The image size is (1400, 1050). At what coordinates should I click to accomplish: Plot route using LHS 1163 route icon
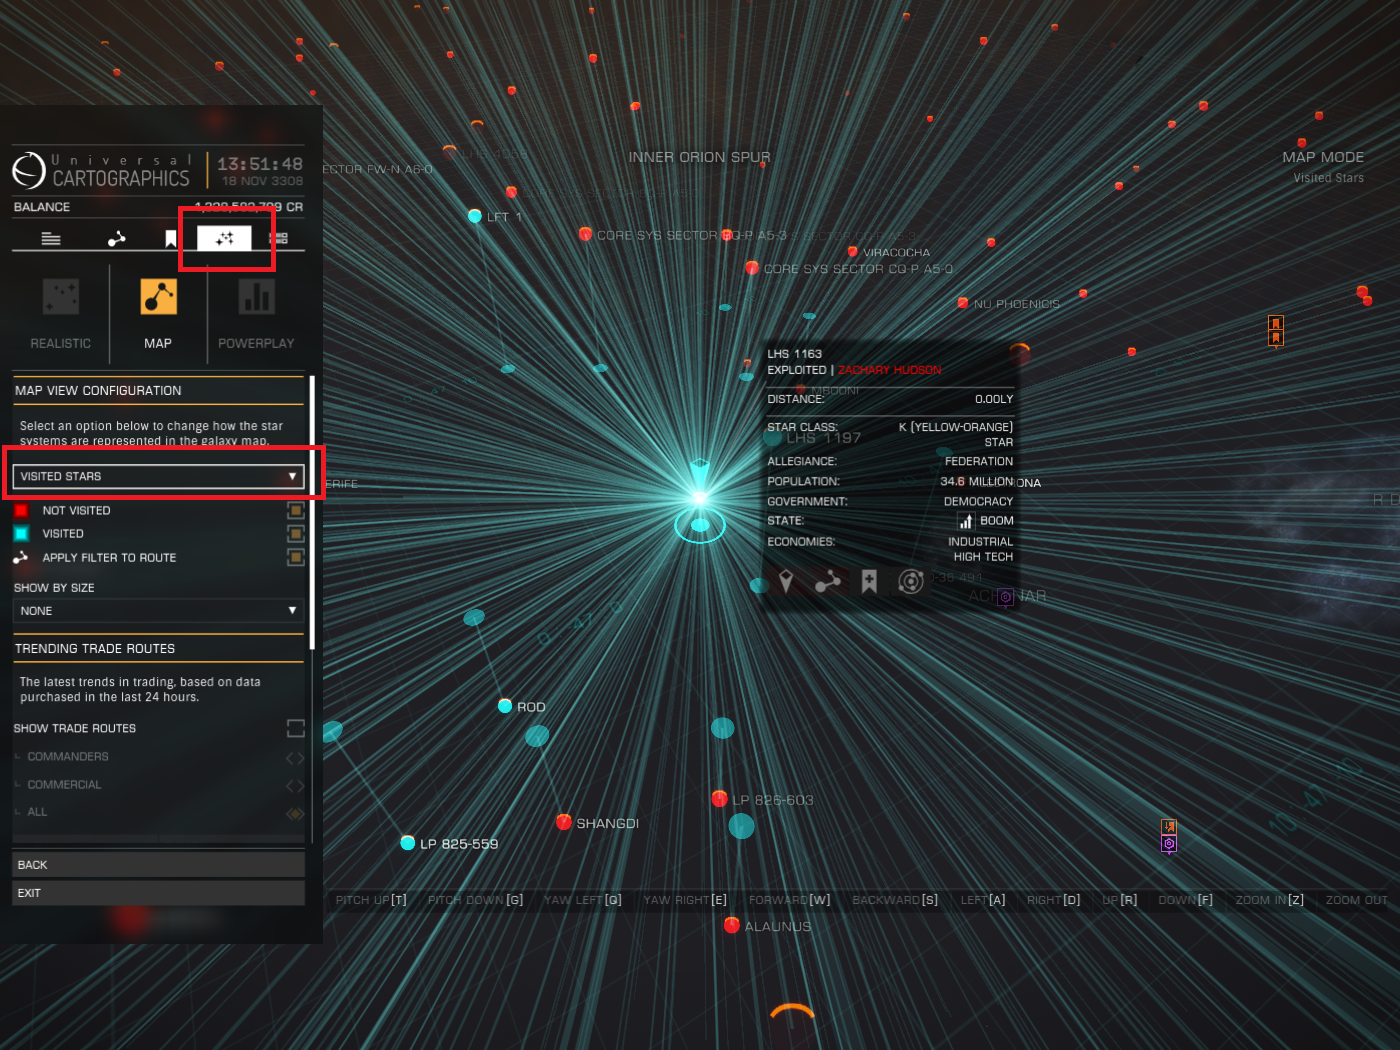(x=828, y=581)
